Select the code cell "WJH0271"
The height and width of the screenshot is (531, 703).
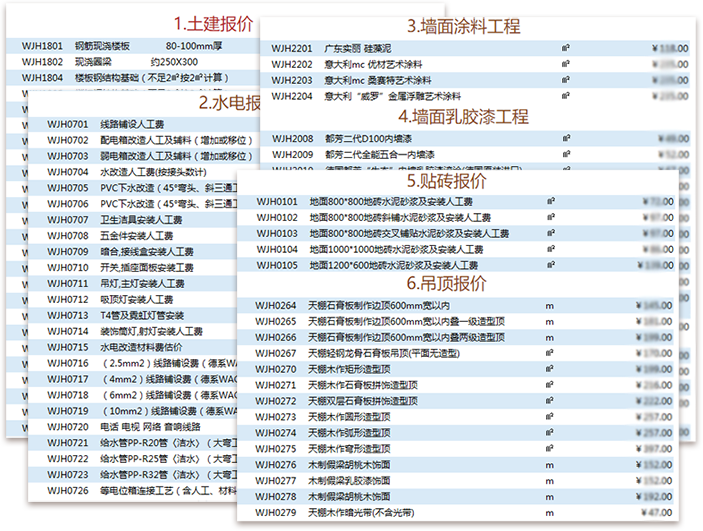tap(276, 385)
